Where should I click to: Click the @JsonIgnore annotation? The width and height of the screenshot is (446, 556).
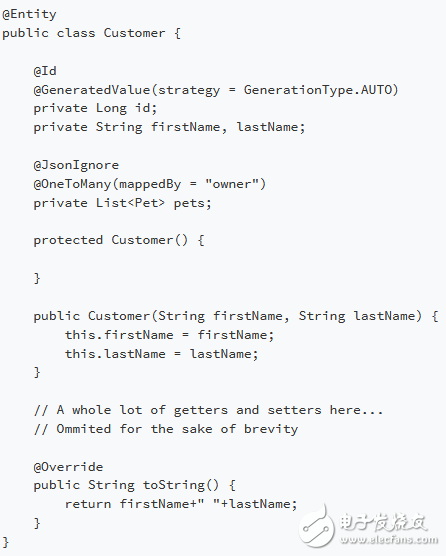76,165
